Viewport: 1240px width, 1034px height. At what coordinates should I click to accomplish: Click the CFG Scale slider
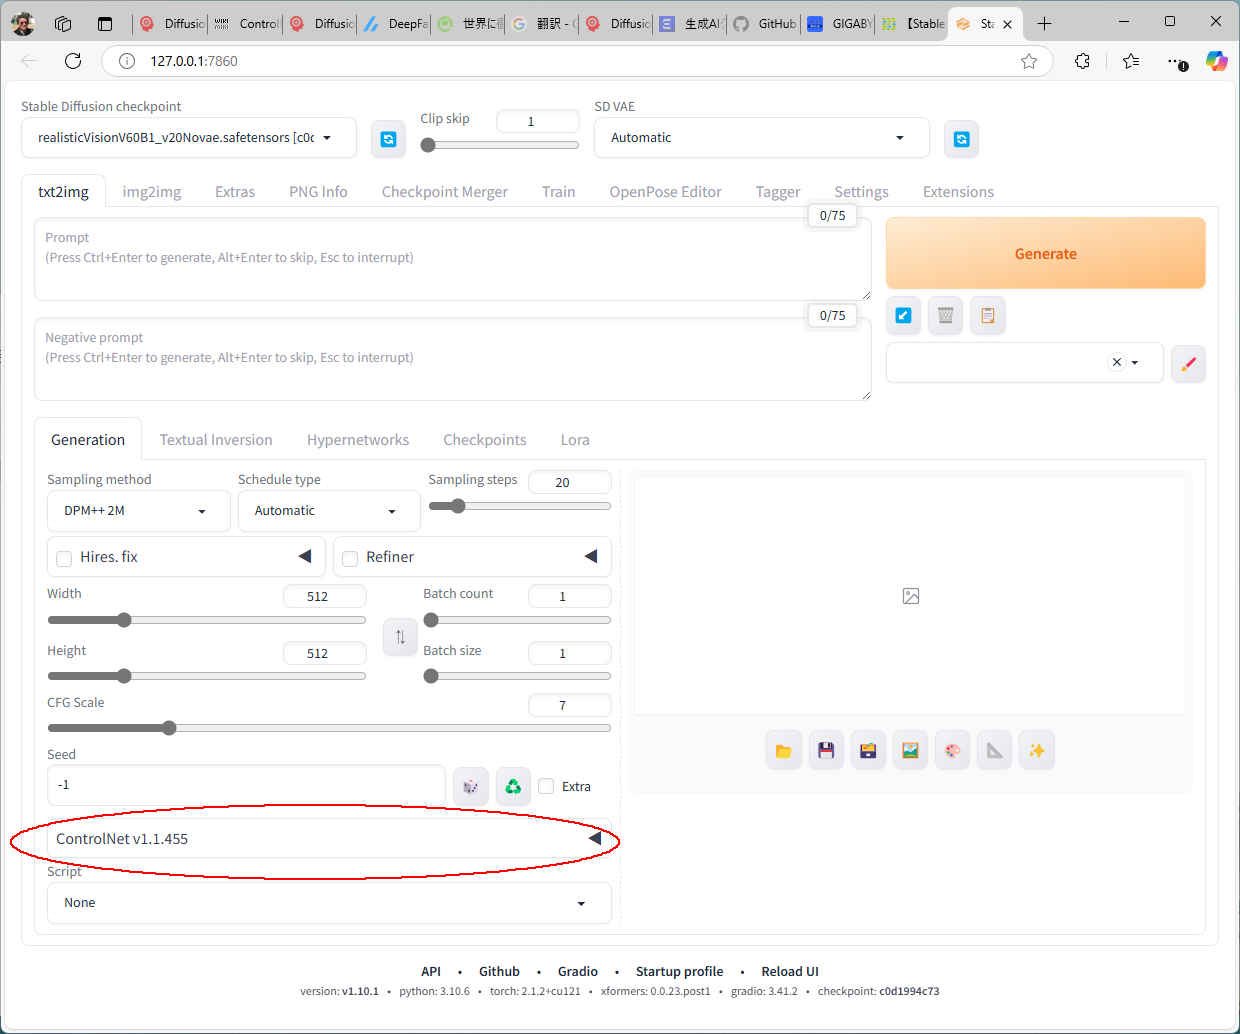pyautogui.click(x=328, y=728)
